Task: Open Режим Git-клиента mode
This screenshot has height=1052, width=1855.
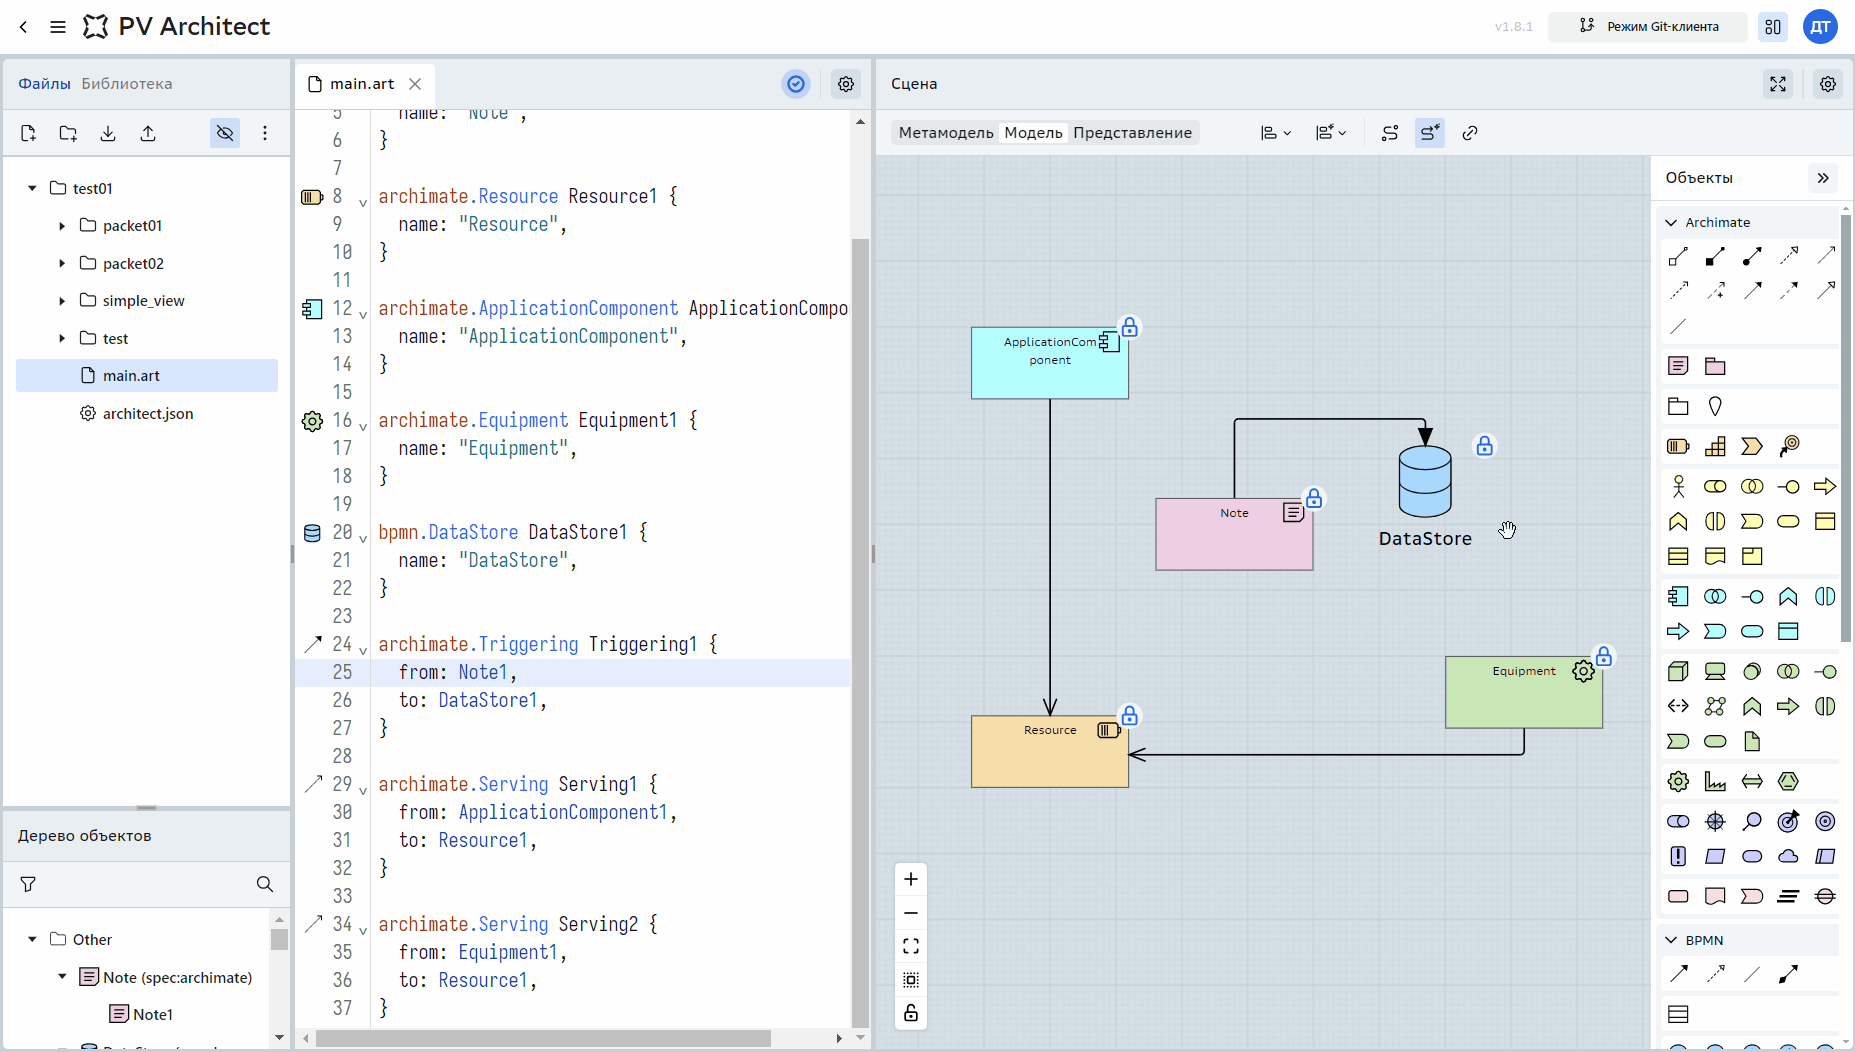Action: point(1648,27)
